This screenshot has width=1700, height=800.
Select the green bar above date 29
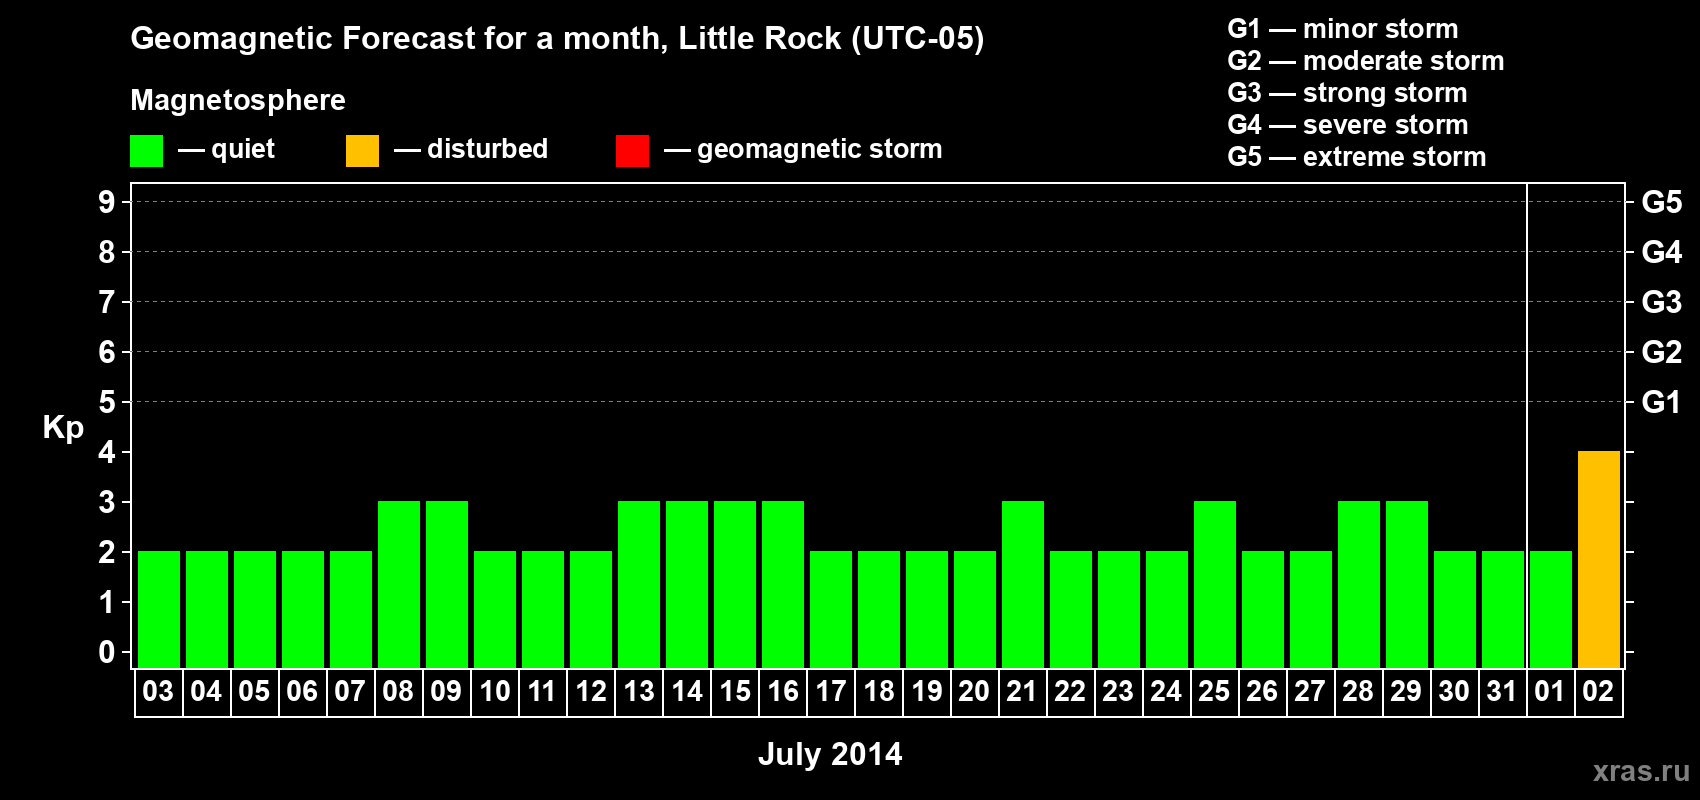[x=1406, y=584]
